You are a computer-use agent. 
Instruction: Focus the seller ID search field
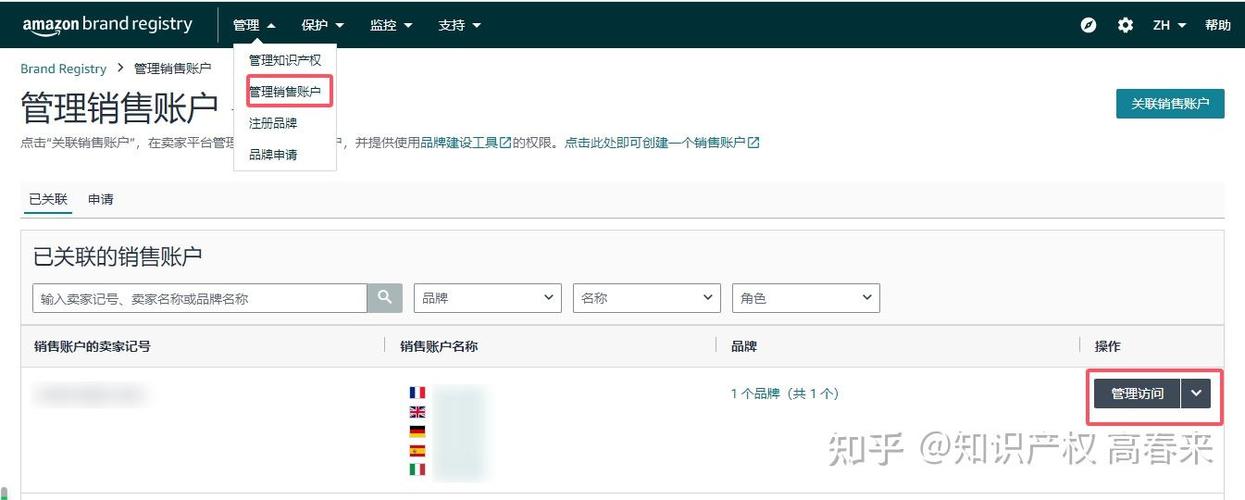pyautogui.click(x=200, y=298)
